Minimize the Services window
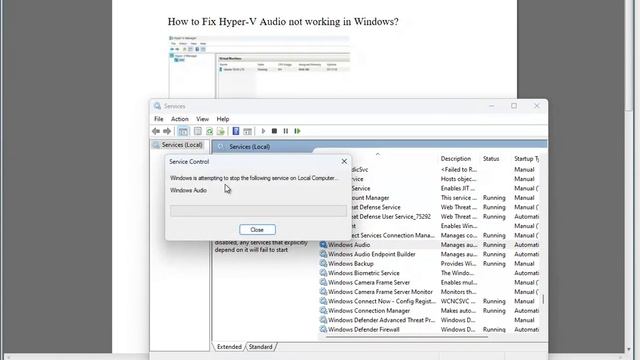The width and height of the screenshot is (640, 360). (491, 106)
